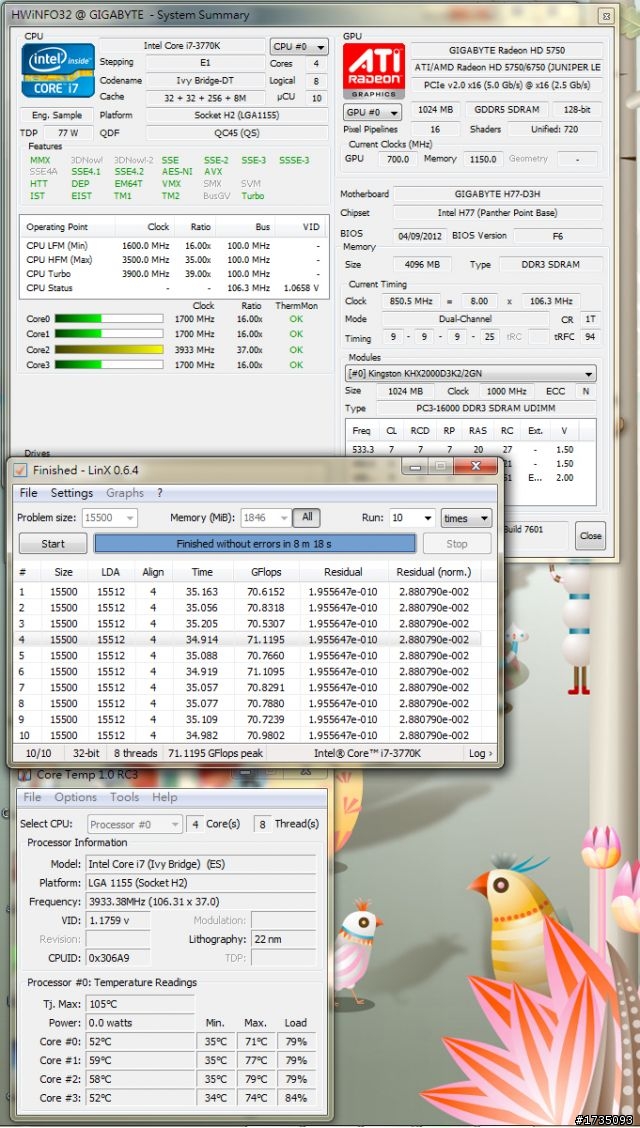Open the File menu in LinX

[x=29, y=493]
